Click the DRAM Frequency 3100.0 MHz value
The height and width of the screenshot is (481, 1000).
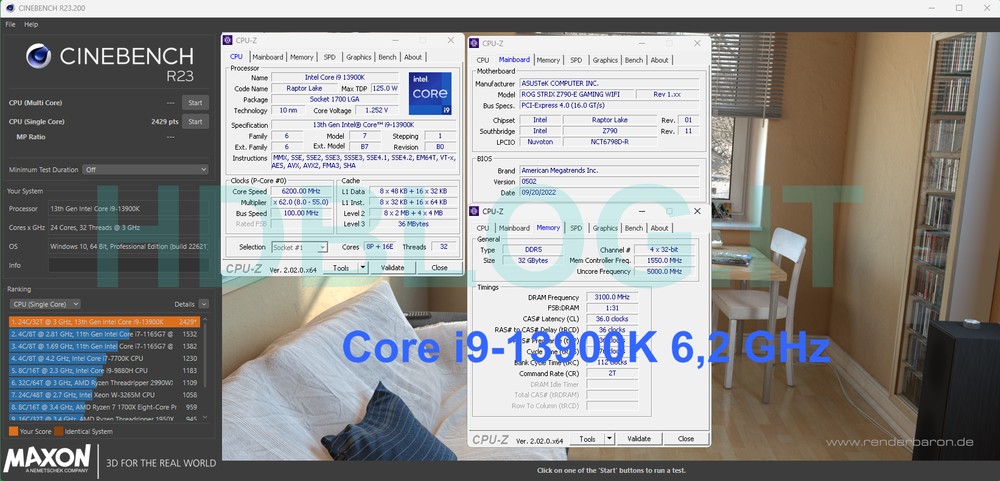click(x=612, y=297)
